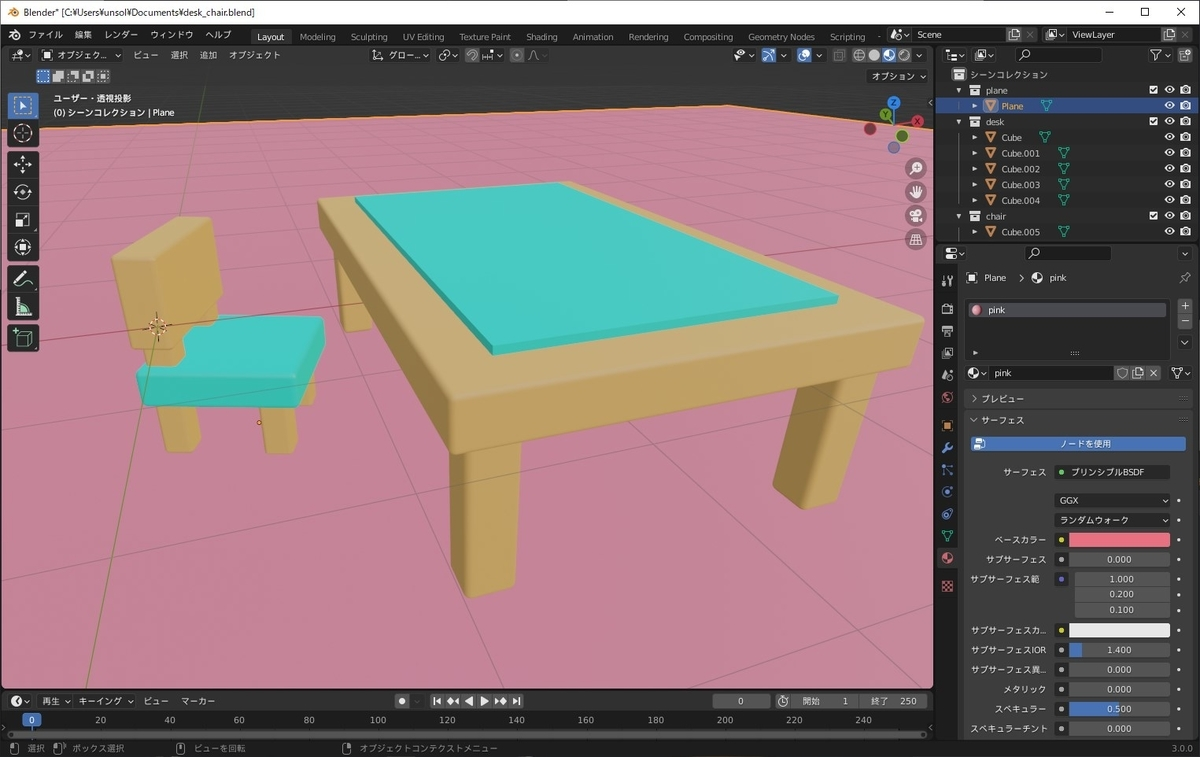Open the Modifier wrench properties tab
The image size is (1200, 757).
tap(947, 447)
